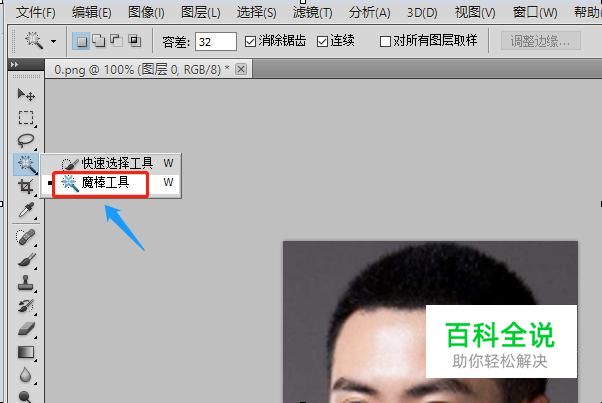Select the Dodge tool at toolbox bottom
The width and height of the screenshot is (602, 403).
coord(26,396)
